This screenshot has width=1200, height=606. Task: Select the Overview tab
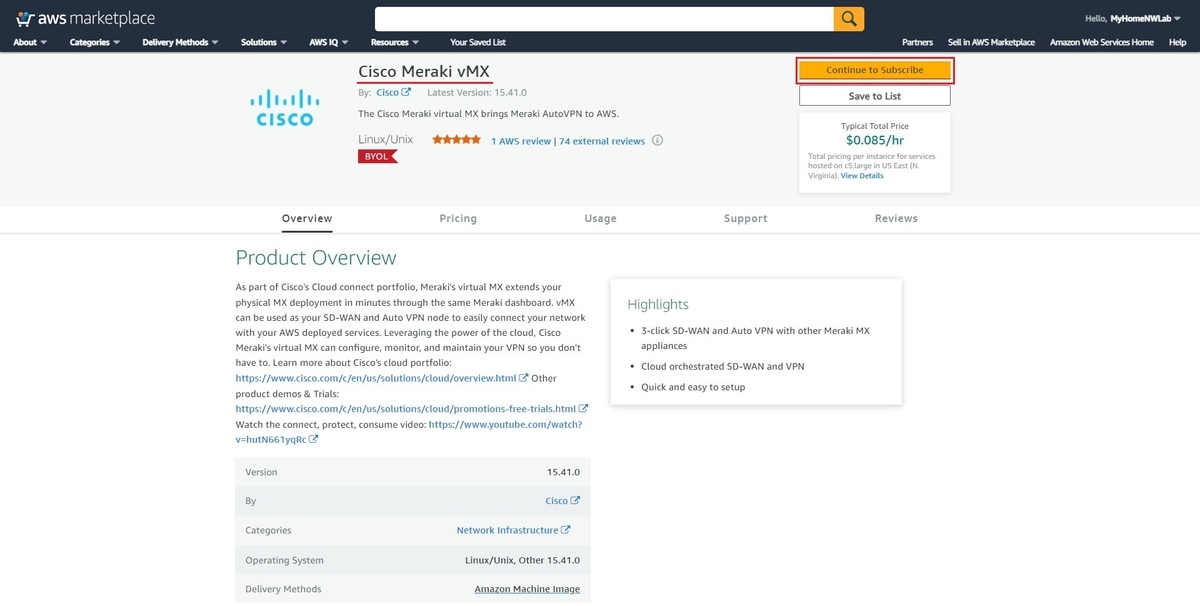(x=307, y=218)
